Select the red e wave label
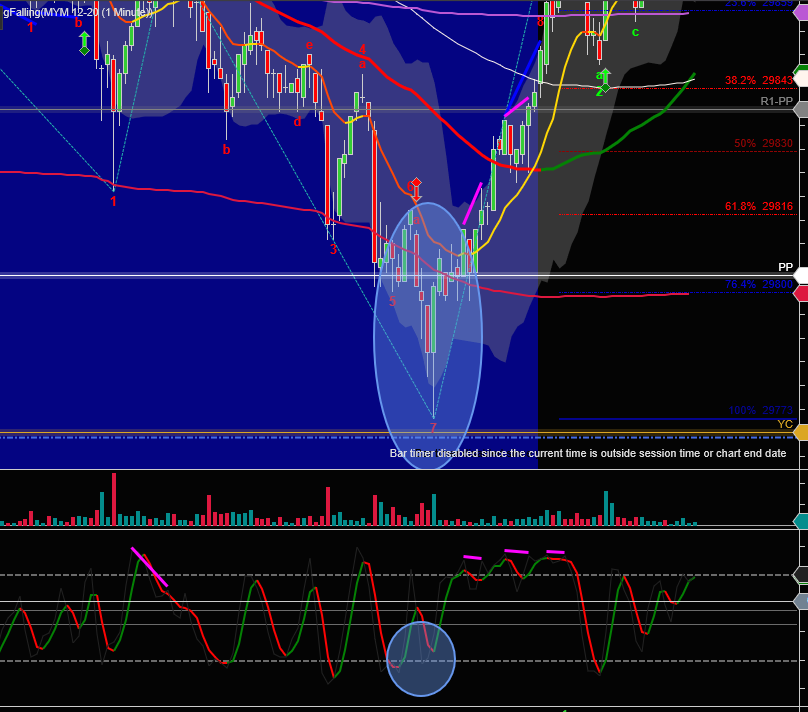Screen dimensions: 808x712 (x=309, y=45)
